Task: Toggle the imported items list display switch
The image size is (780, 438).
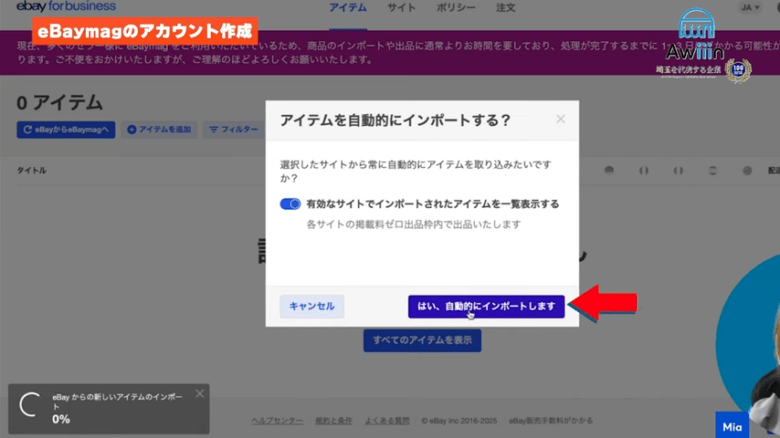Action: (290, 204)
